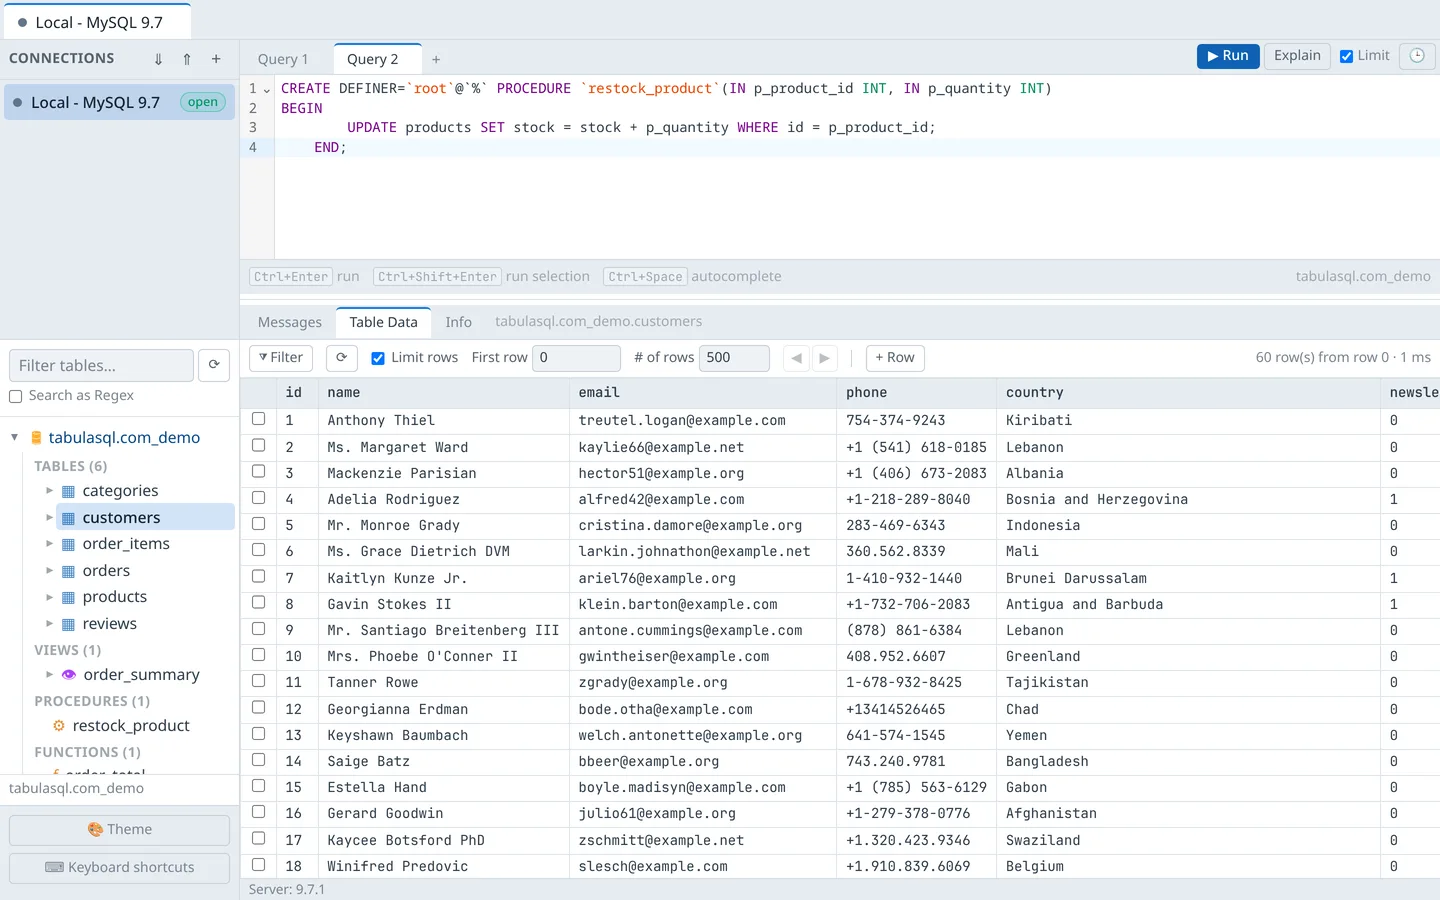Screen dimensions: 1440x900
Task: Go to previous page of rows
Action: pyautogui.click(x=796, y=358)
